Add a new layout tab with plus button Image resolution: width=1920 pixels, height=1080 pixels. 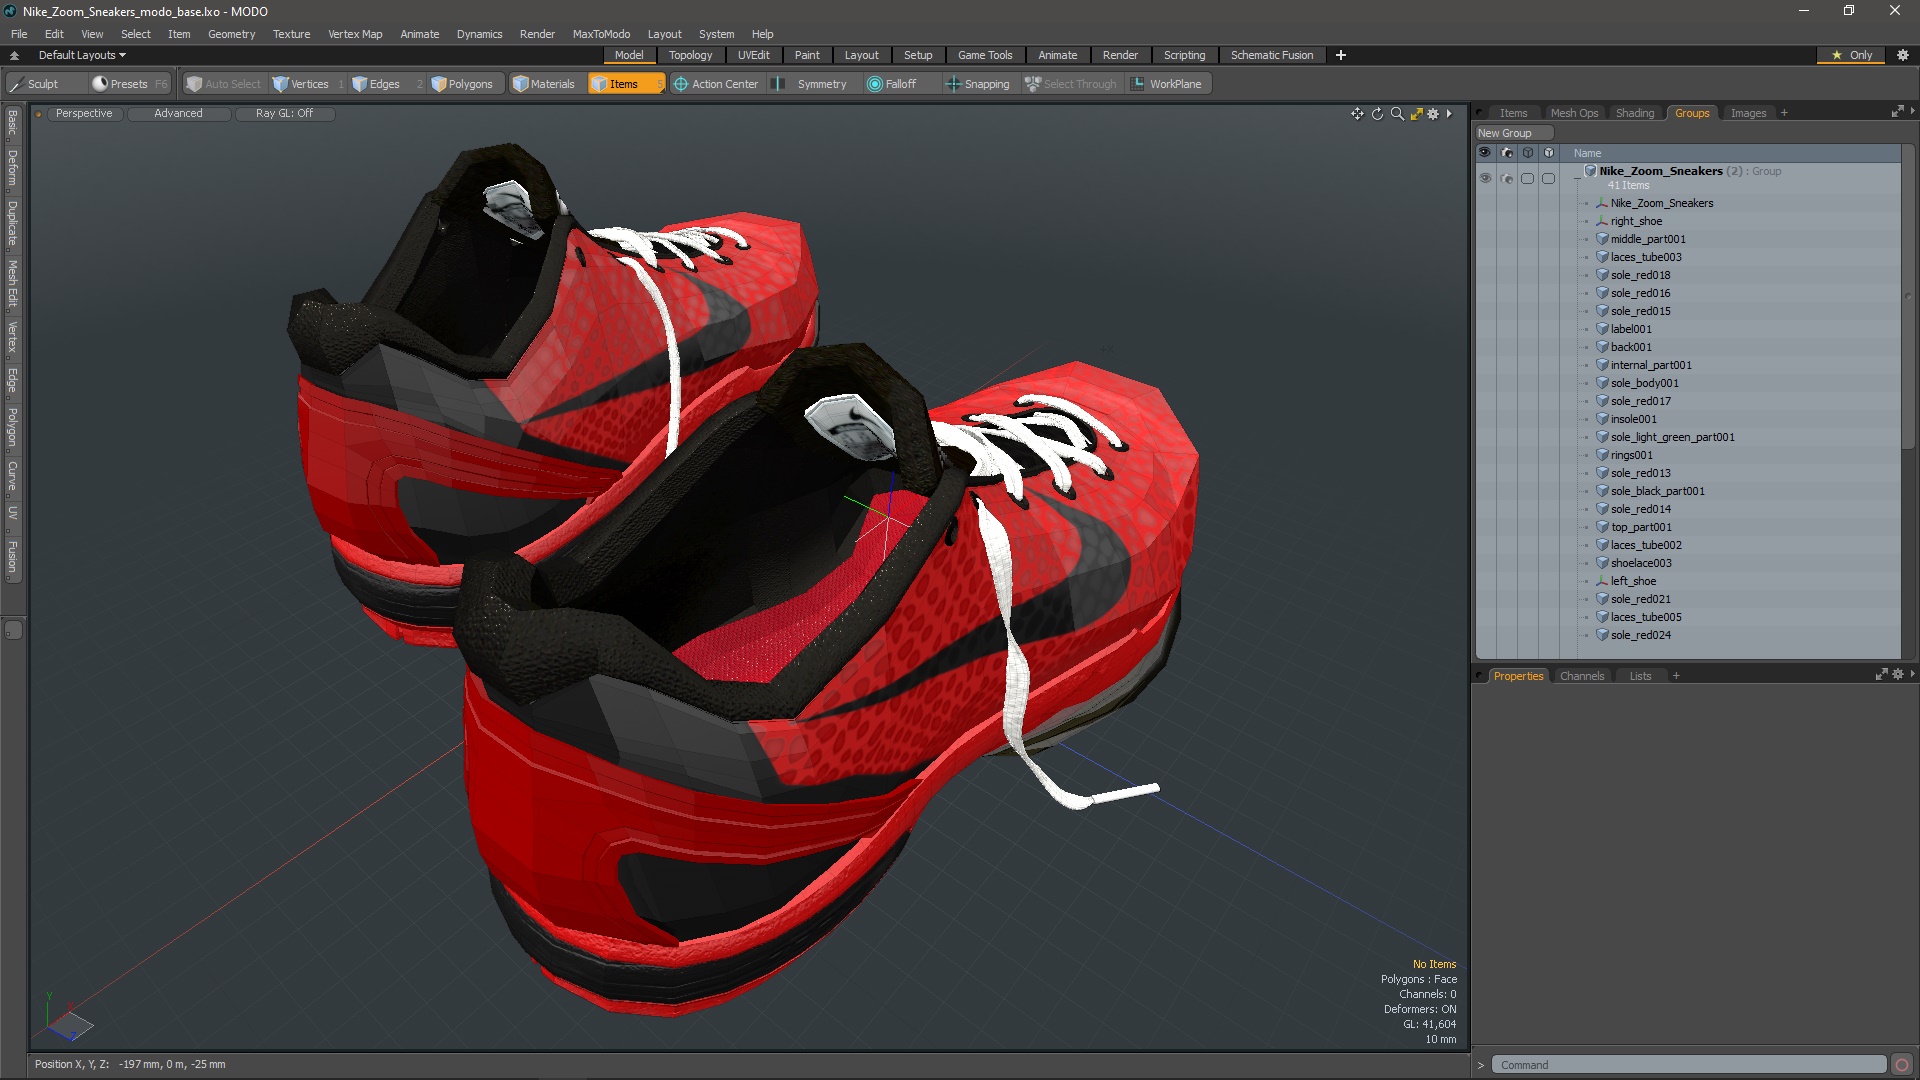[1340, 55]
